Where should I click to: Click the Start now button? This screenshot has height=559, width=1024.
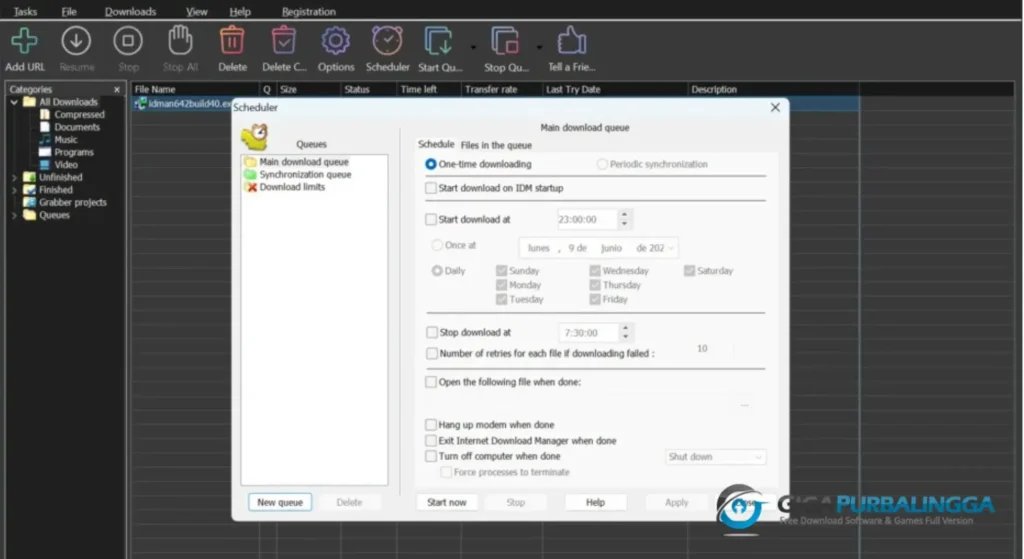447,502
